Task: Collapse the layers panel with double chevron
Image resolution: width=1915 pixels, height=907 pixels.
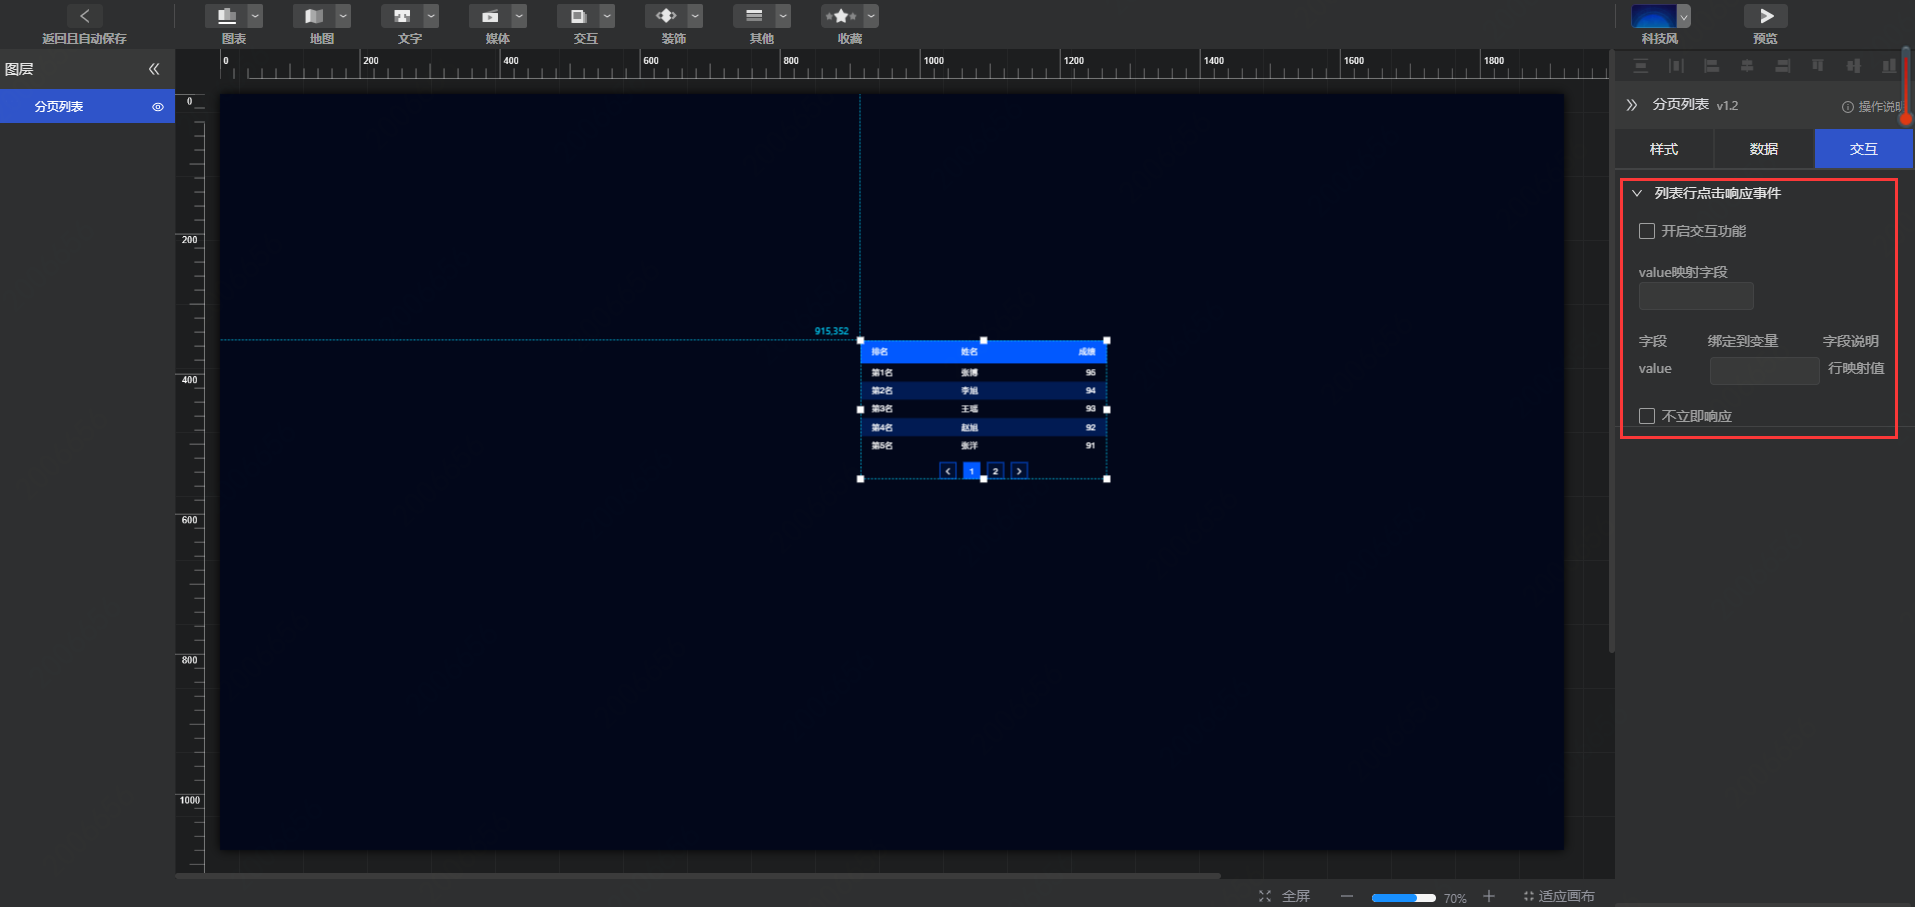Action: (x=154, y=69)
